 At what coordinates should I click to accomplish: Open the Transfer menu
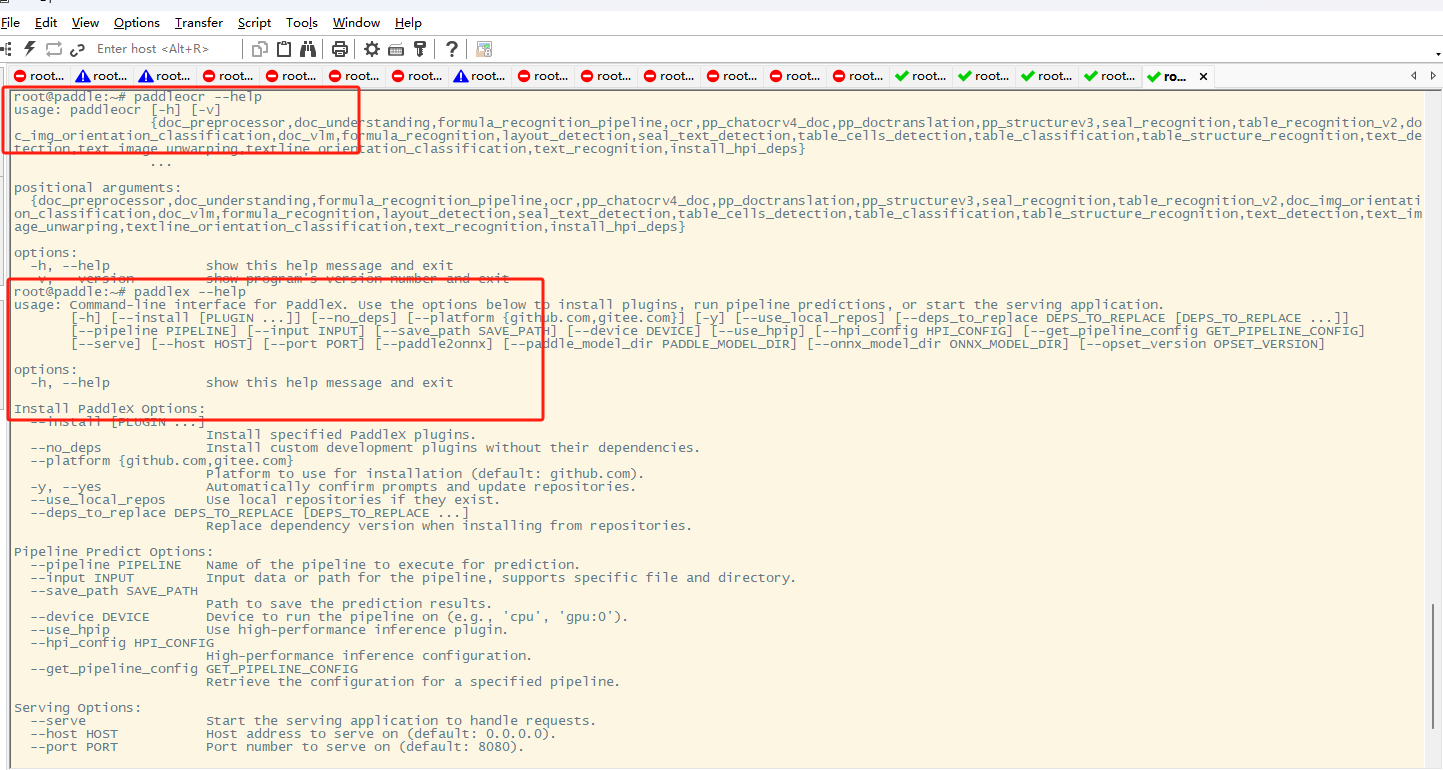199,22
